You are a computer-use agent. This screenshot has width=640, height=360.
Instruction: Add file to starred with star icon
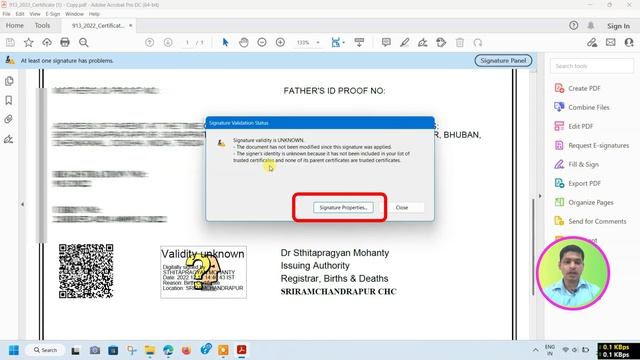pyautogui.click(x=29, y=42)
